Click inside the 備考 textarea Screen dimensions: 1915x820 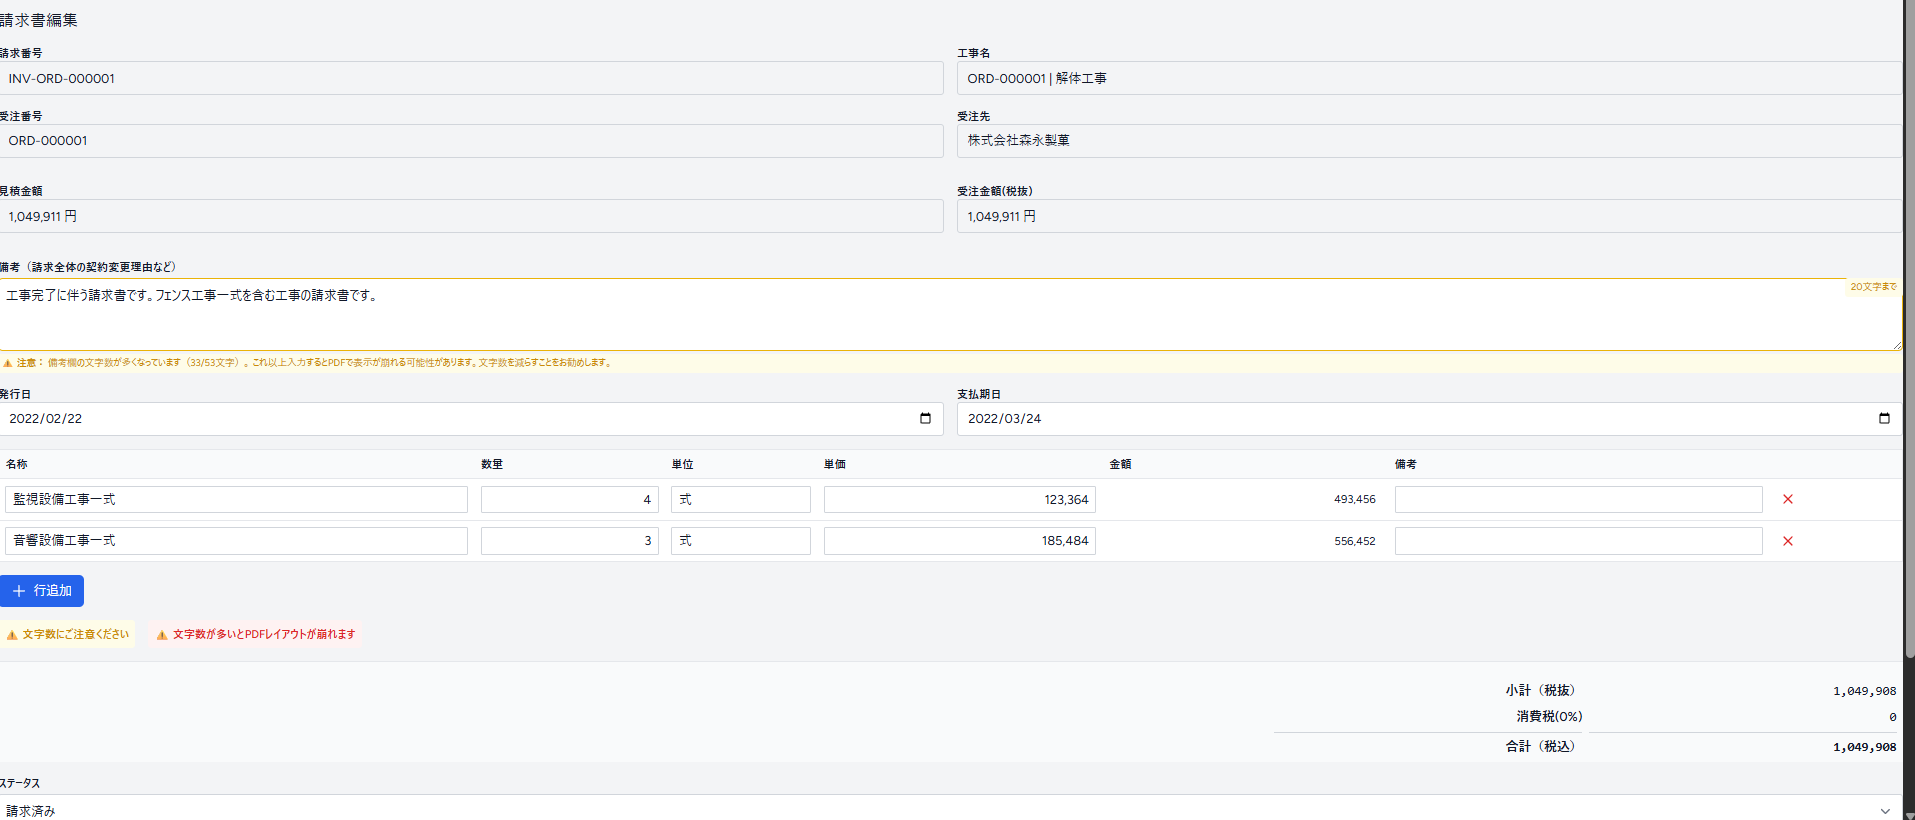point(951,314)
